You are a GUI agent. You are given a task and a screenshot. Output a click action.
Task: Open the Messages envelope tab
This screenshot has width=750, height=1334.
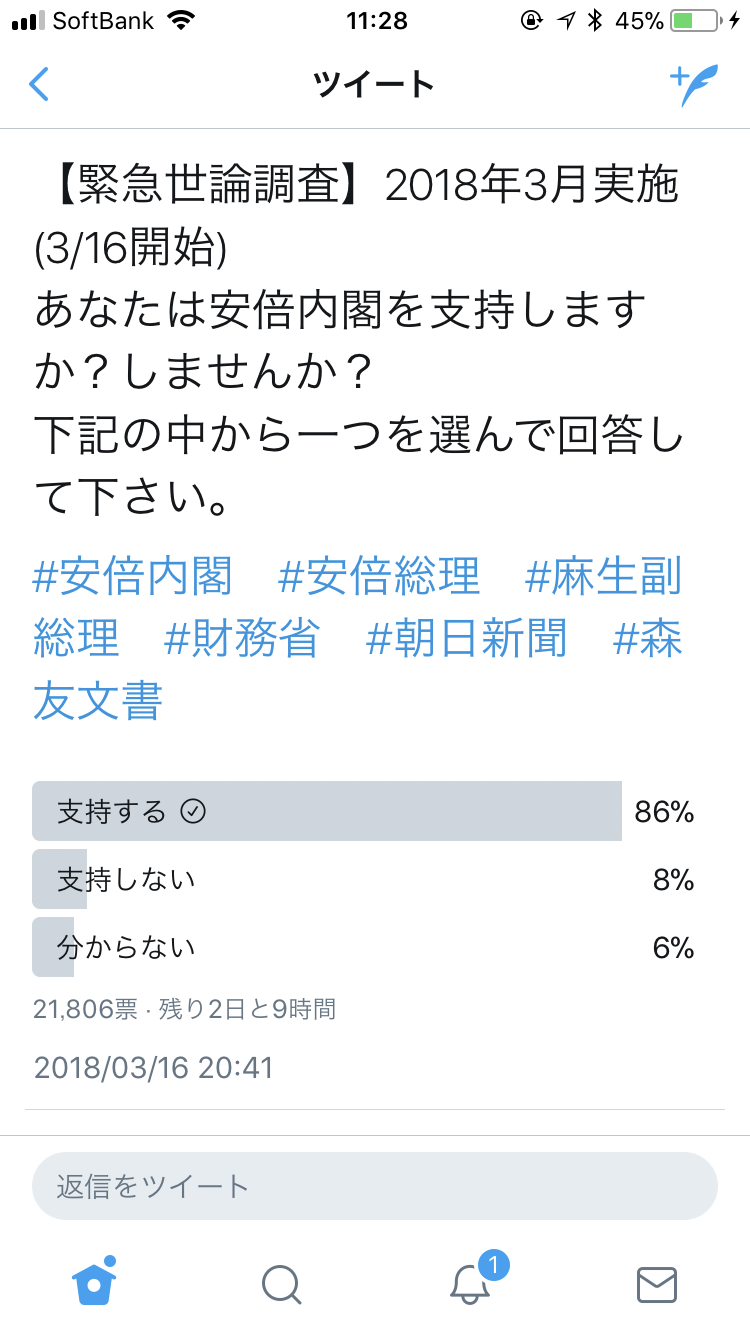(657, 1284)
